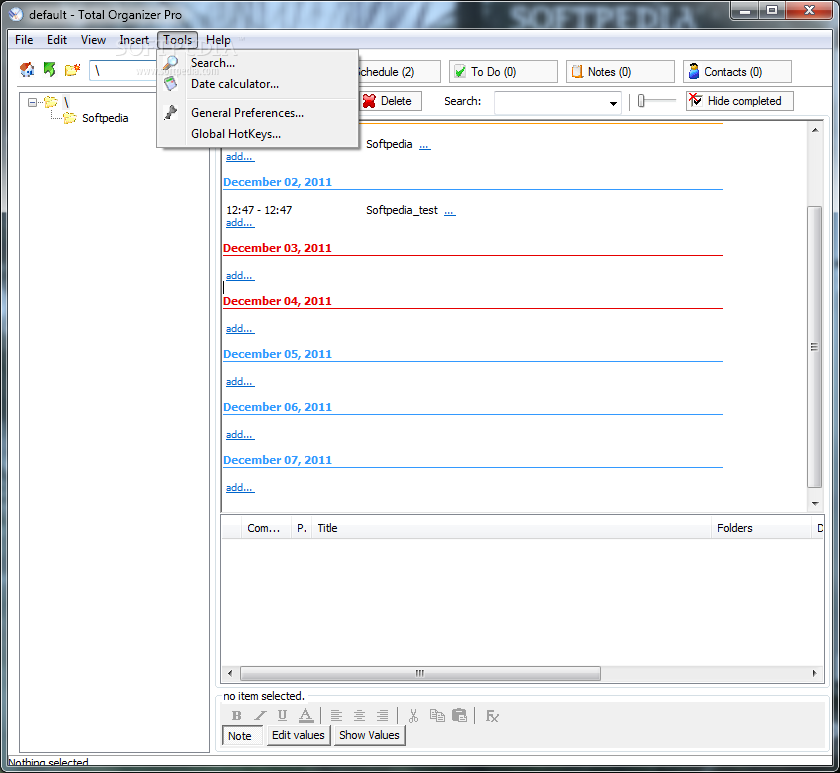Viewport: 840px width, 773px height.
Task: Close the open Tools menu
Action: pos(178,40)
